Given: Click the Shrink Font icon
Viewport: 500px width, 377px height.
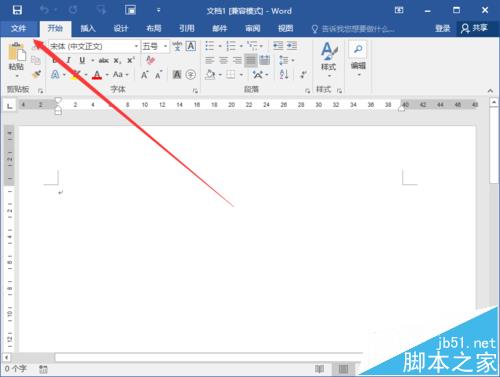Looking at the screenshot, I should point(159,75).
